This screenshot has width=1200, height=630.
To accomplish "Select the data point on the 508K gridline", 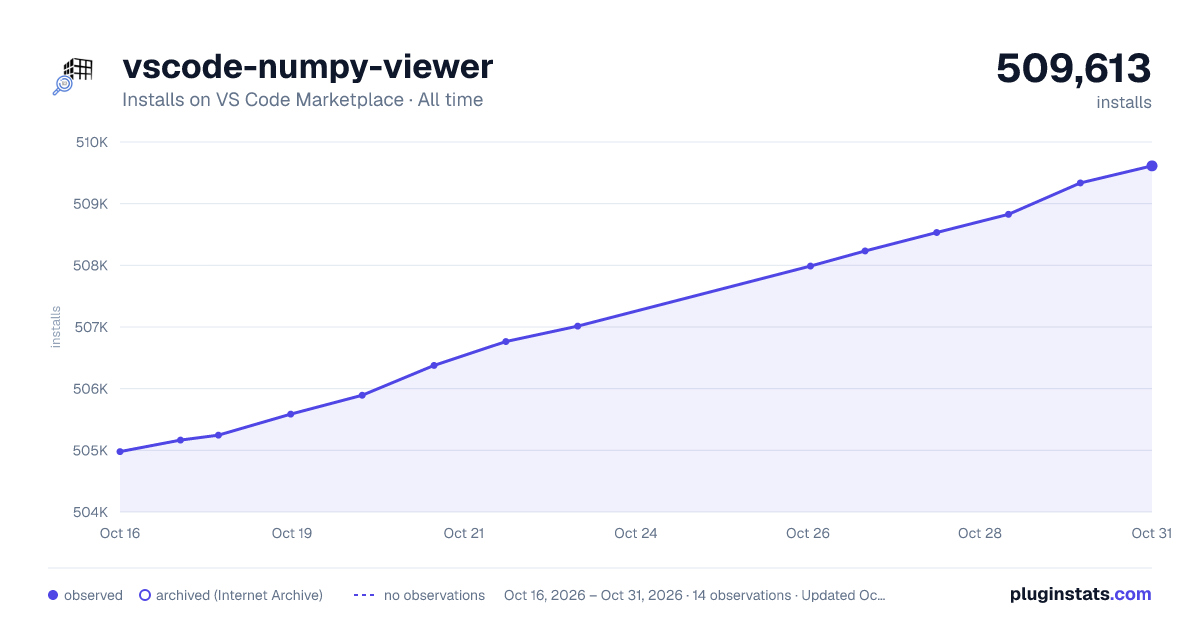I will pyautogui.click(x=810, y=266).
